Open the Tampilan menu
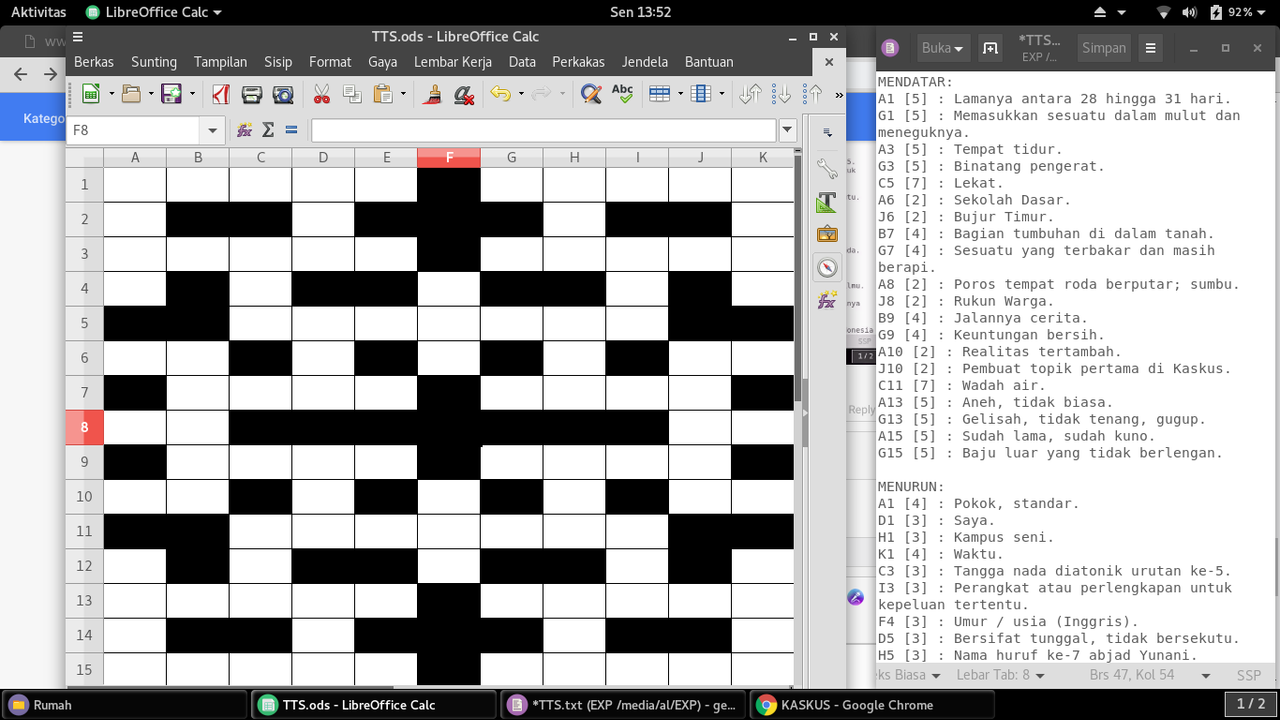 (220, 62)
